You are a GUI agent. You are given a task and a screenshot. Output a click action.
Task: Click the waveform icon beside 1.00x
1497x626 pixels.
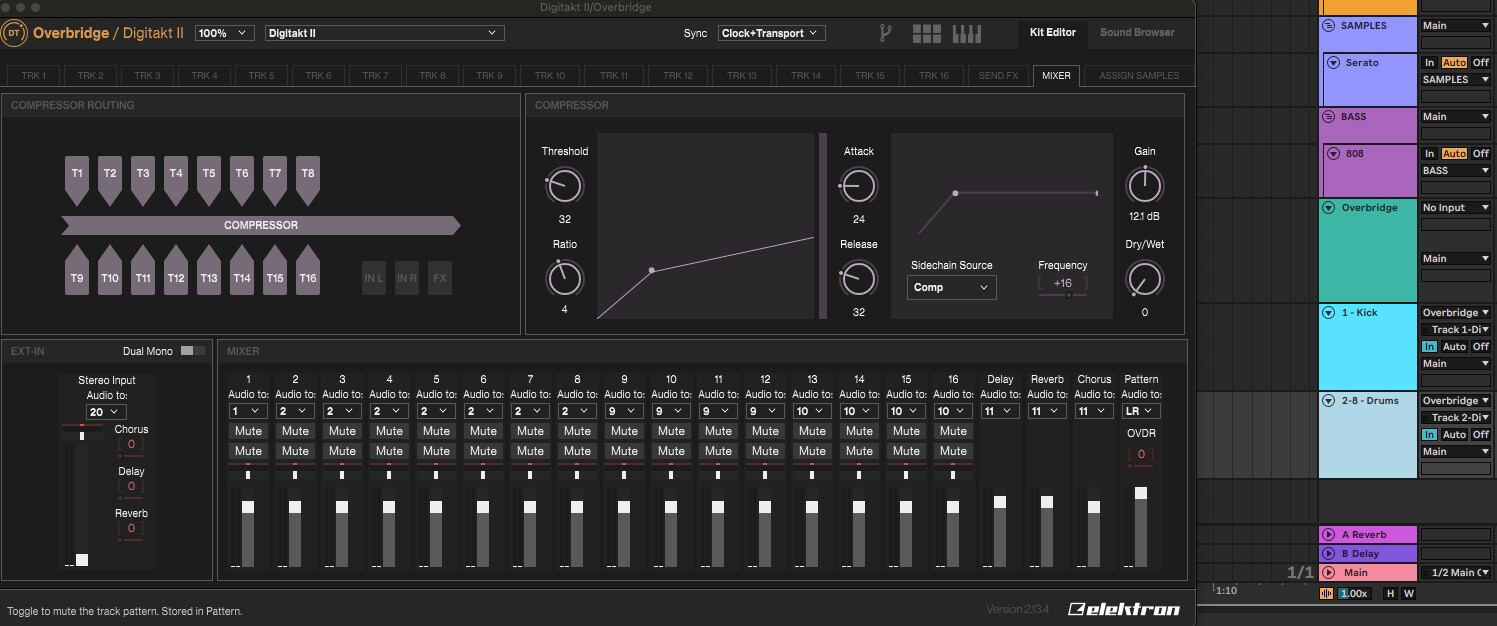coord(1327,593)
